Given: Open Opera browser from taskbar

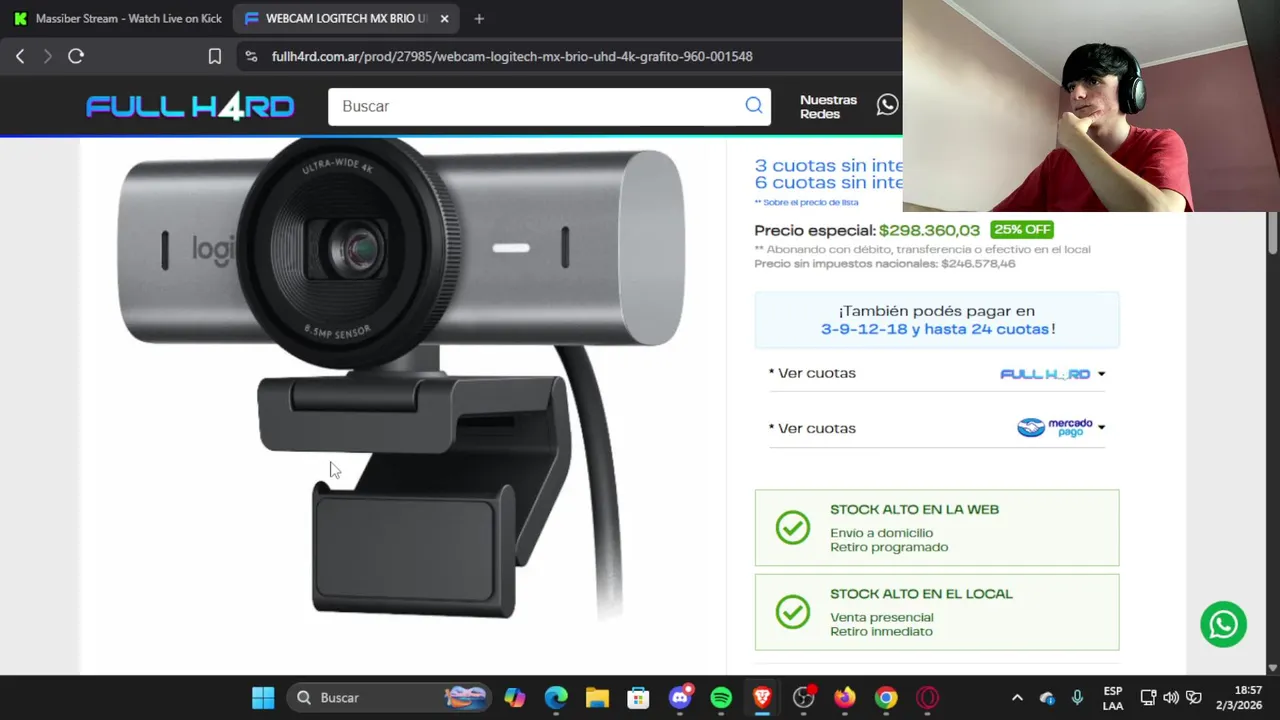Looking at the screenshot, I should pyautogui.click(x=928, y=698).
